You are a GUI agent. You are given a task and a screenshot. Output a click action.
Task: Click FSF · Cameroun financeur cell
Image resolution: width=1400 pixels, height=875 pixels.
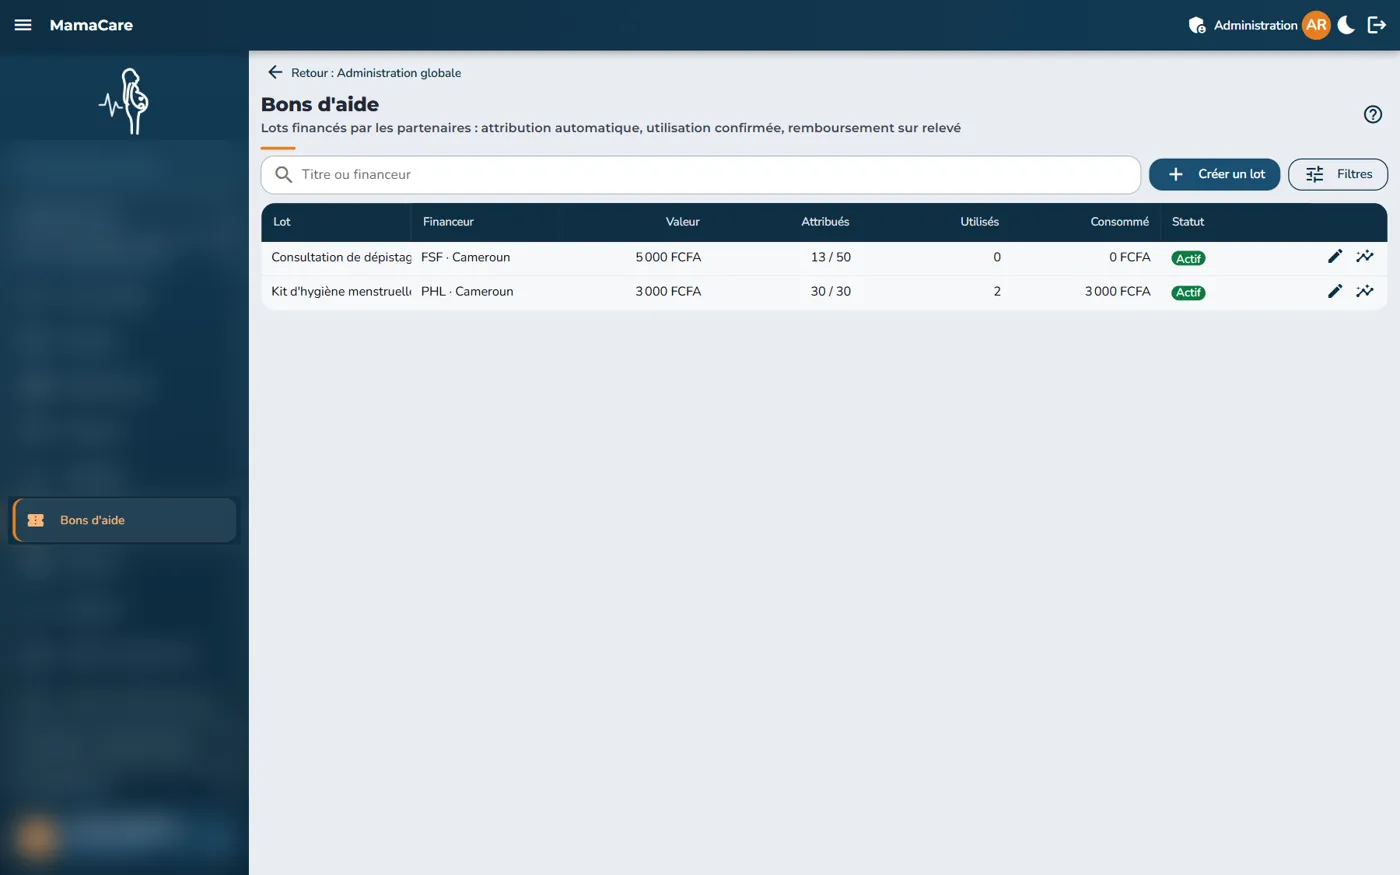tap(465, 257)
